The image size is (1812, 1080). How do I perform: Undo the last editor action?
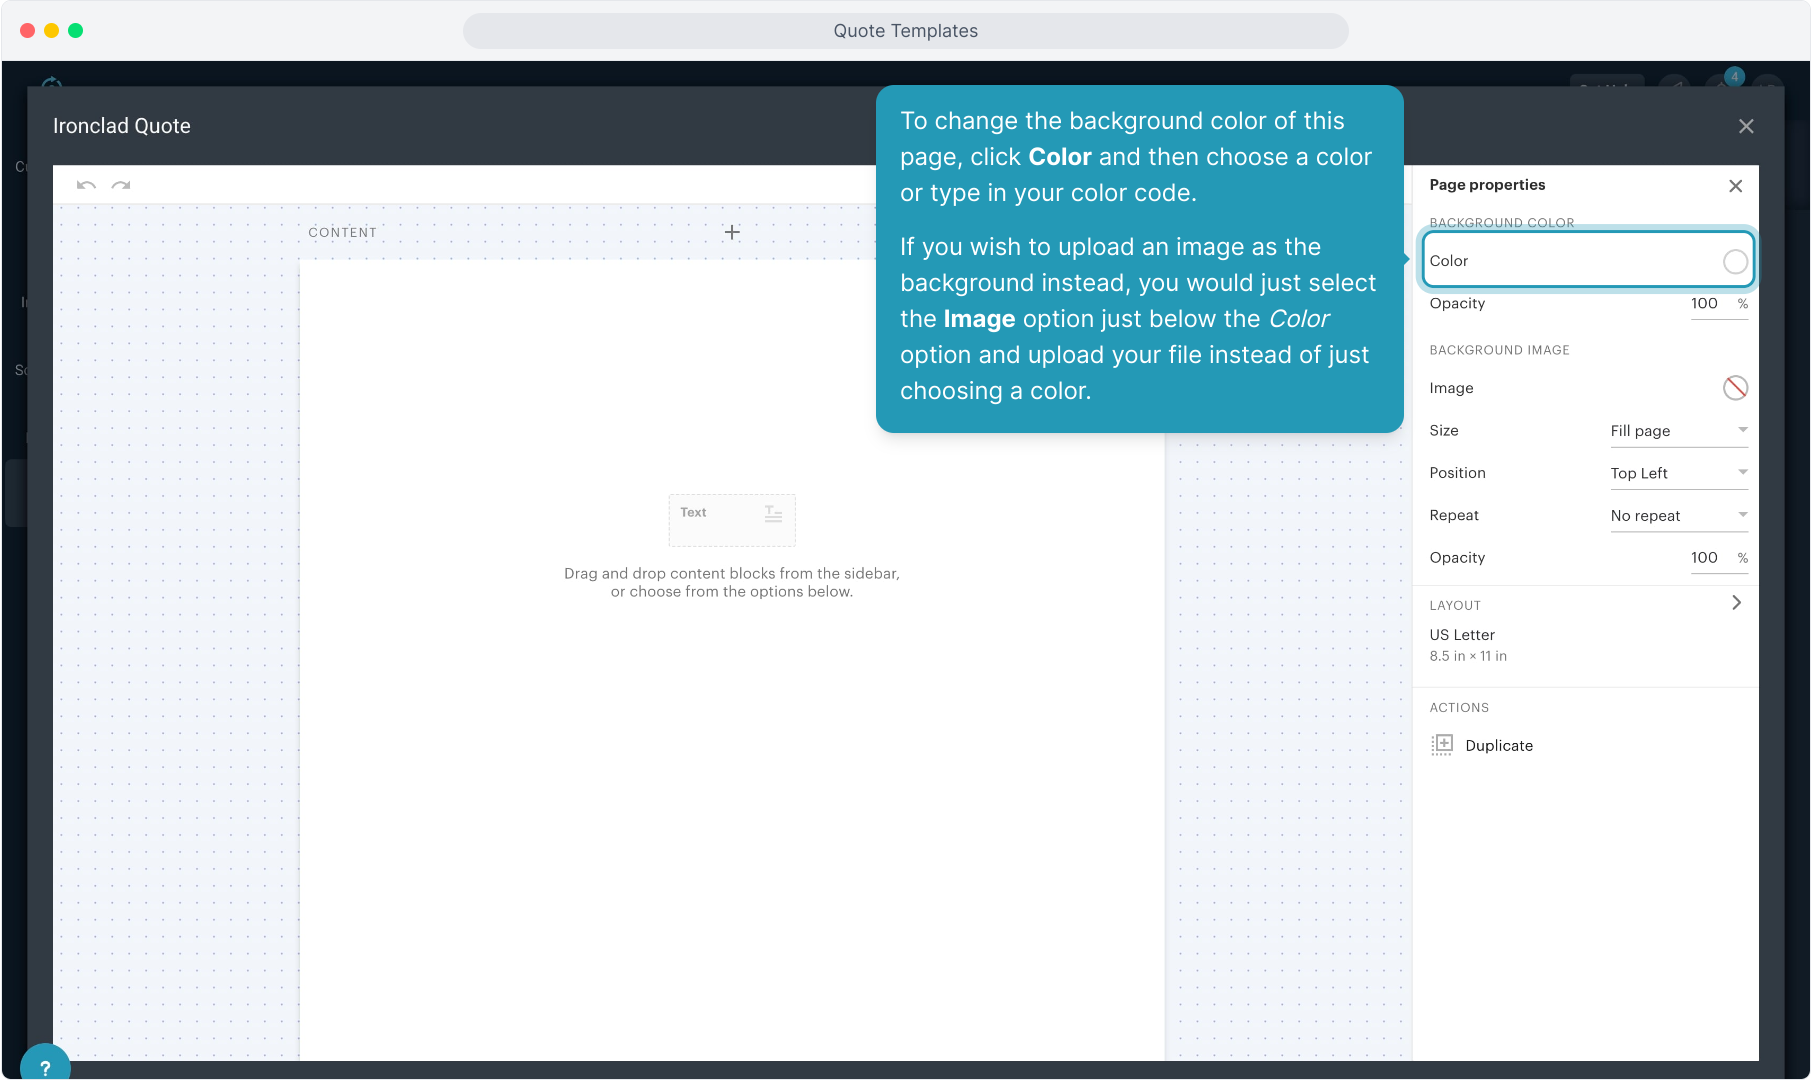pyautogui.click(x=86, y=185)
